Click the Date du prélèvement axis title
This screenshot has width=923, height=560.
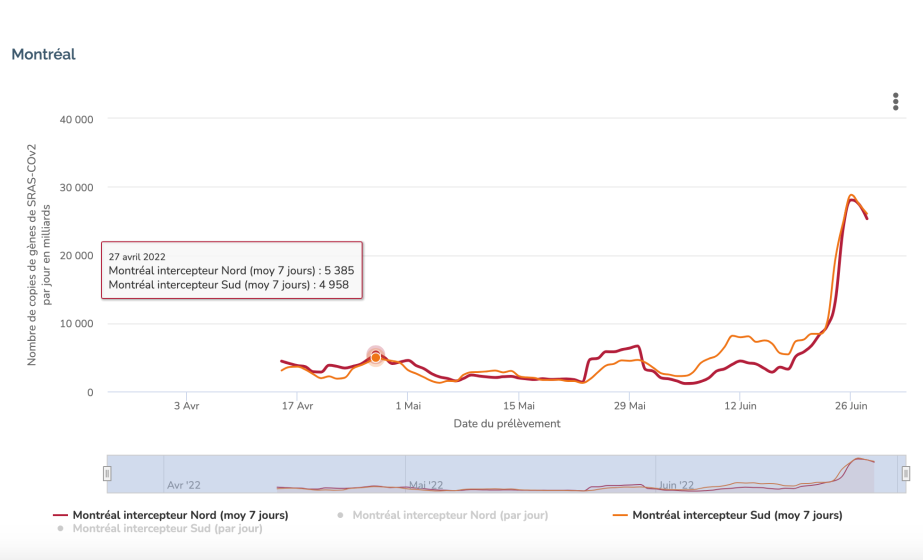(507, 424)
